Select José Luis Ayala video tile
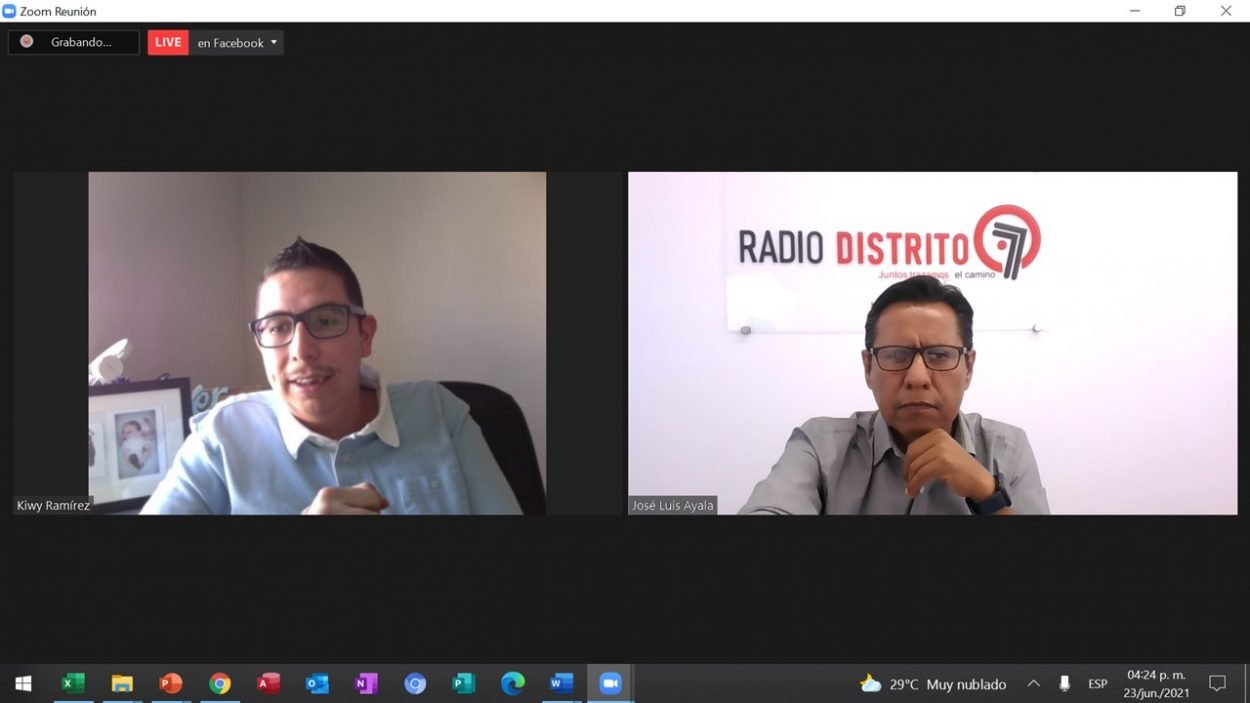This screenshot has height=703, width=1250. tap(932, 343)
